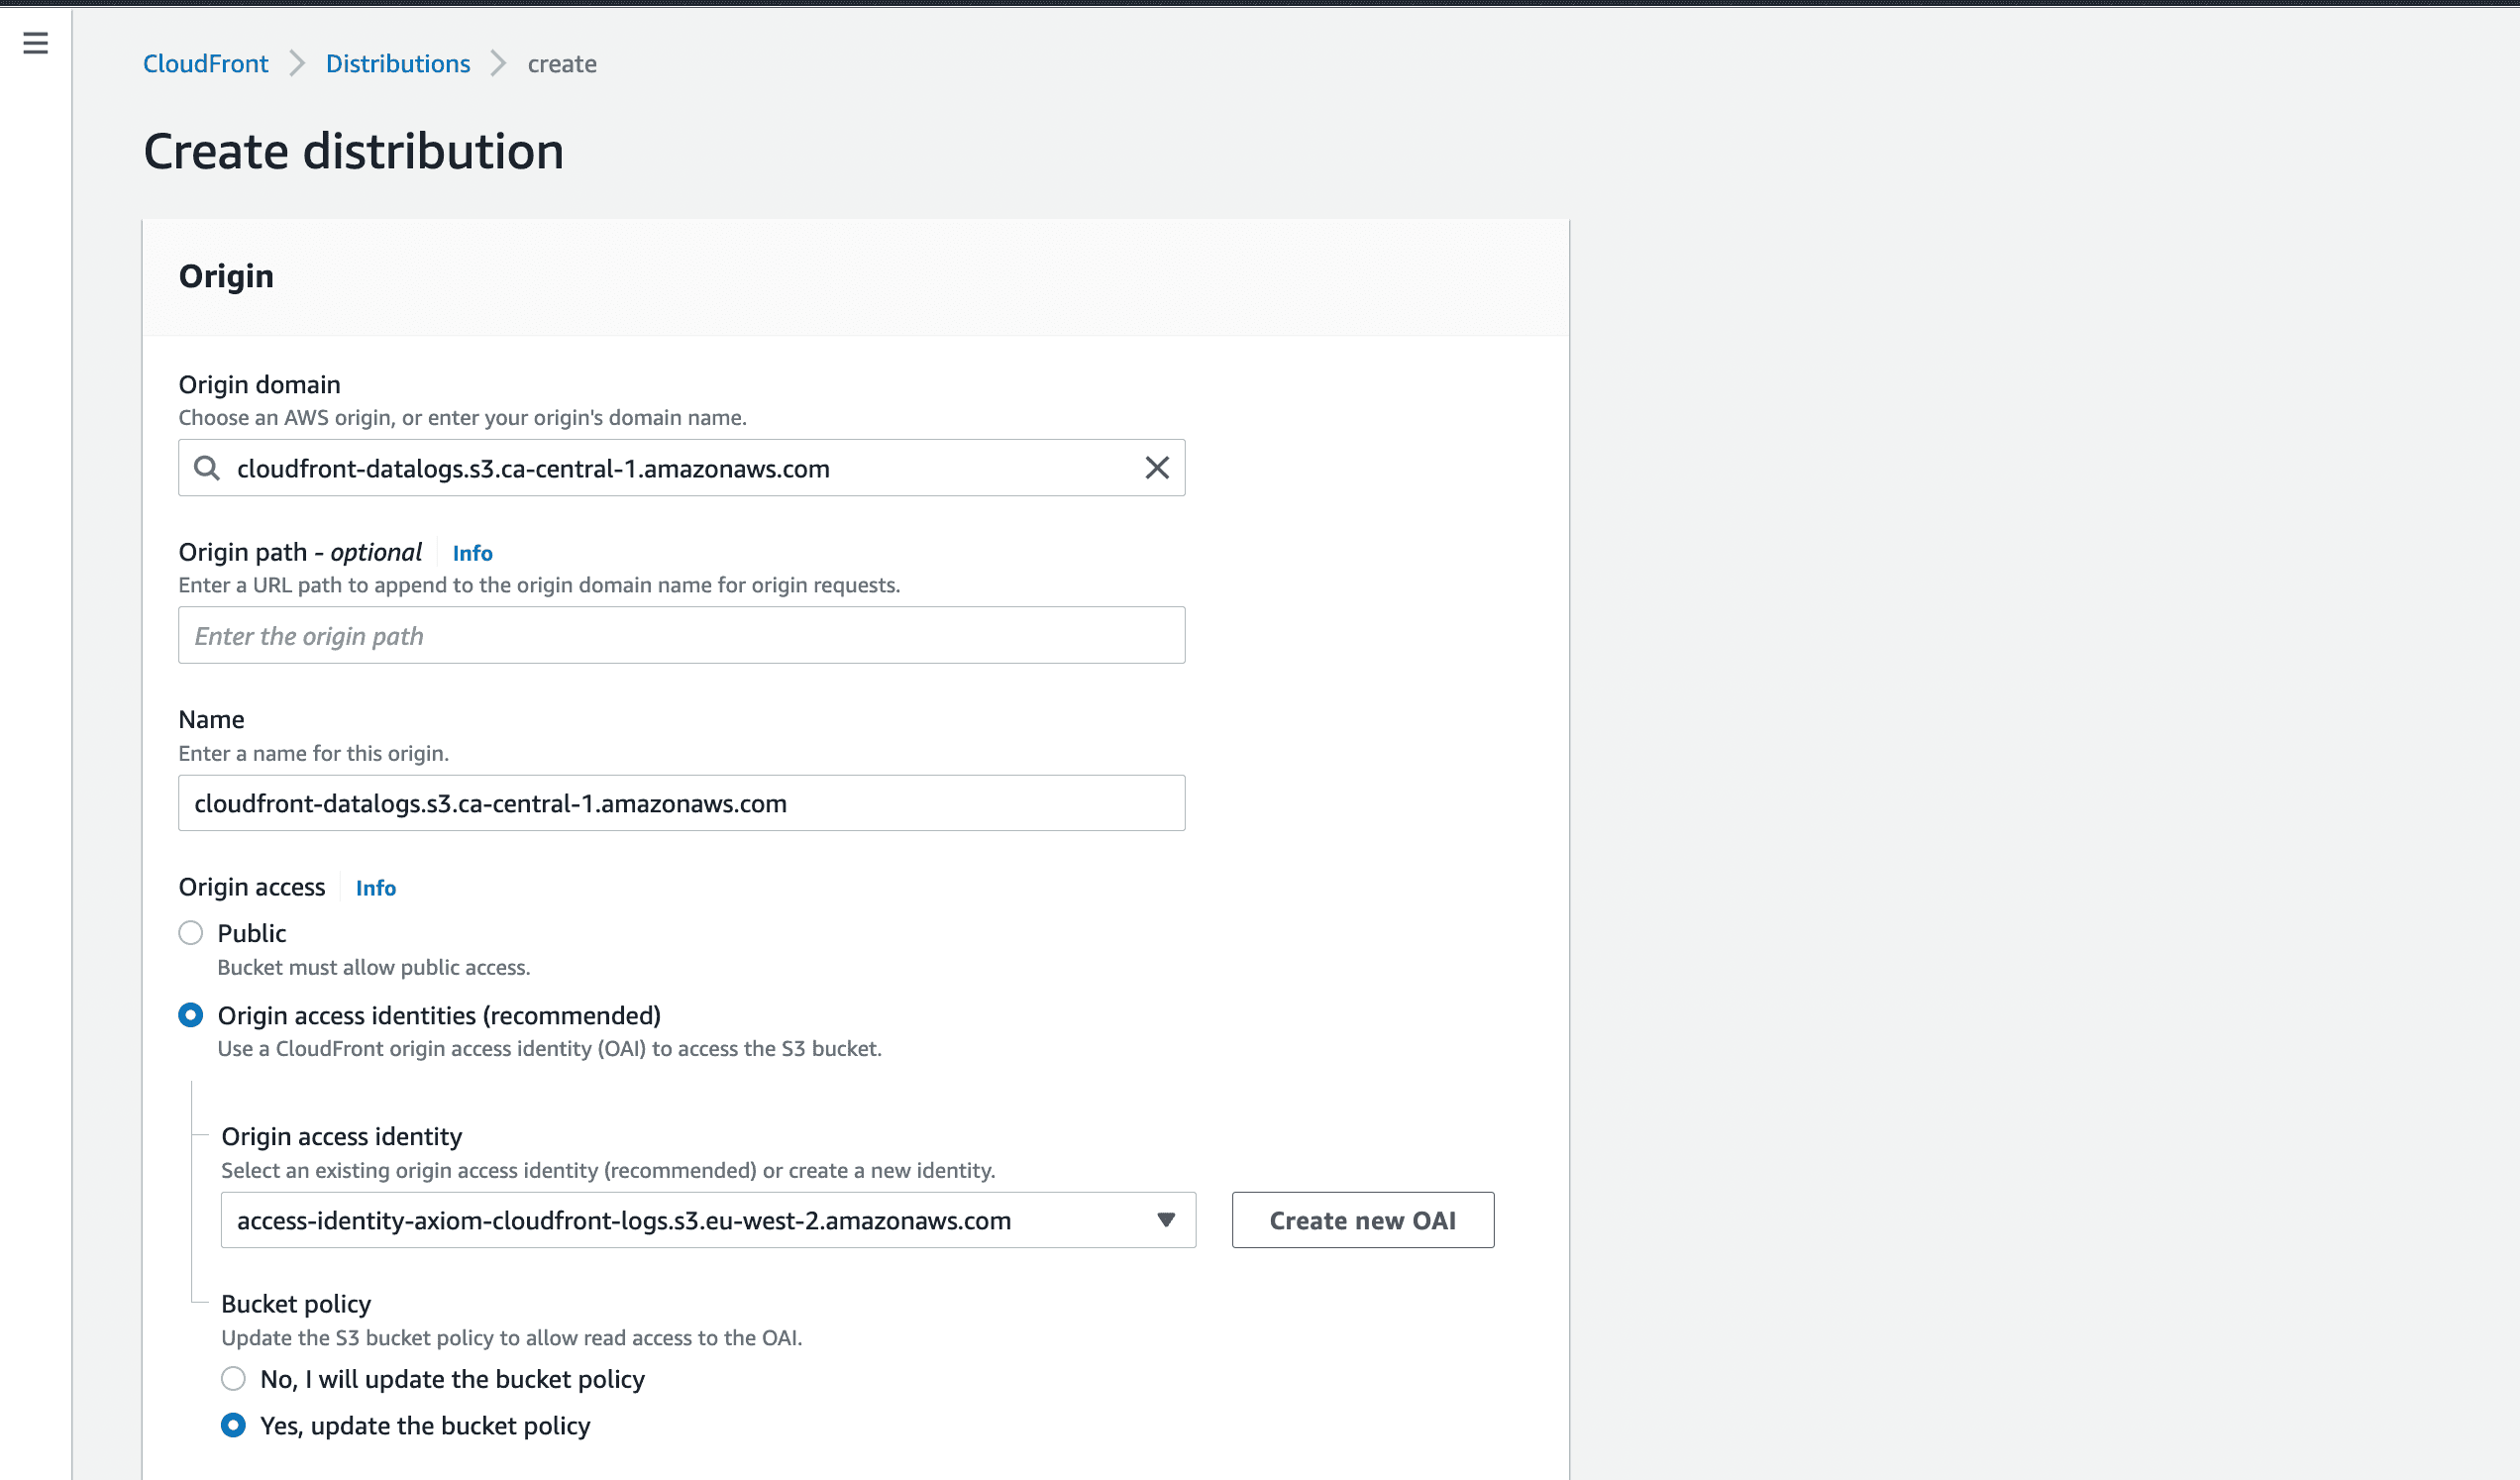Choose No, I will update the bucket policy
Image resolution: width=2520 pixels, height=1480 pixels.
click(x=233, y=1379)
